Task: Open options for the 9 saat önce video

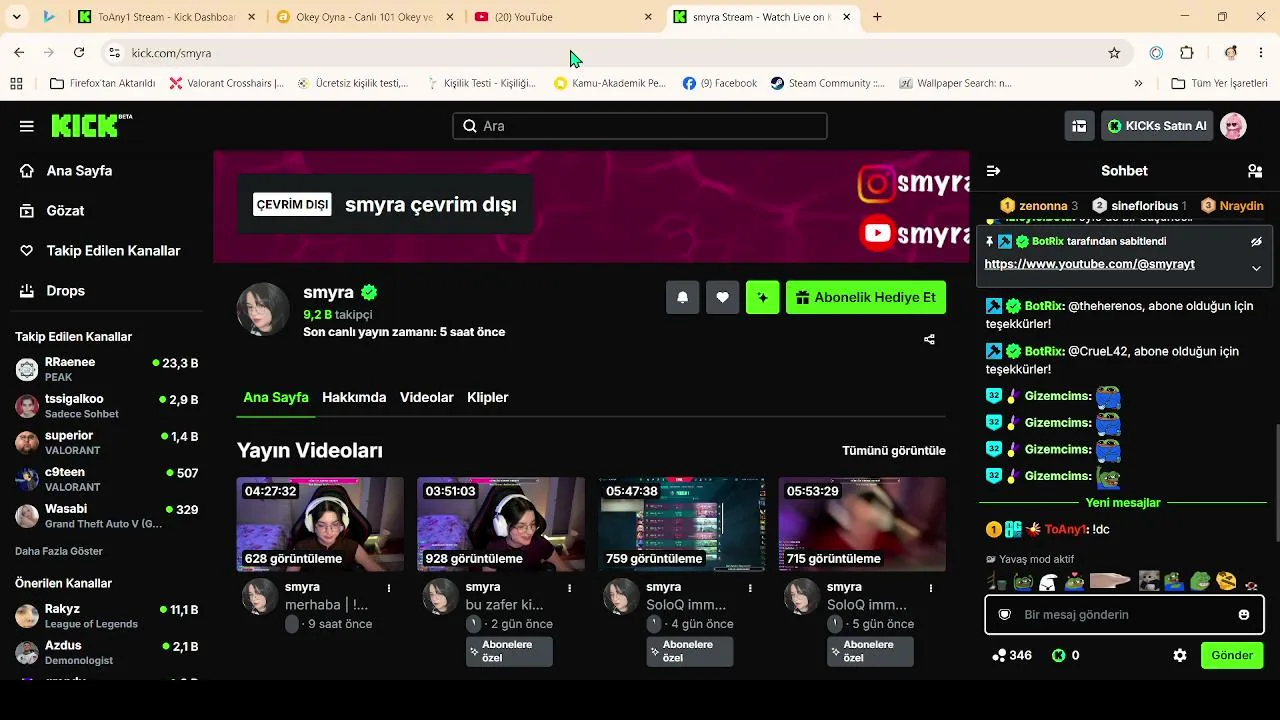Action: (x=389, y=588)
